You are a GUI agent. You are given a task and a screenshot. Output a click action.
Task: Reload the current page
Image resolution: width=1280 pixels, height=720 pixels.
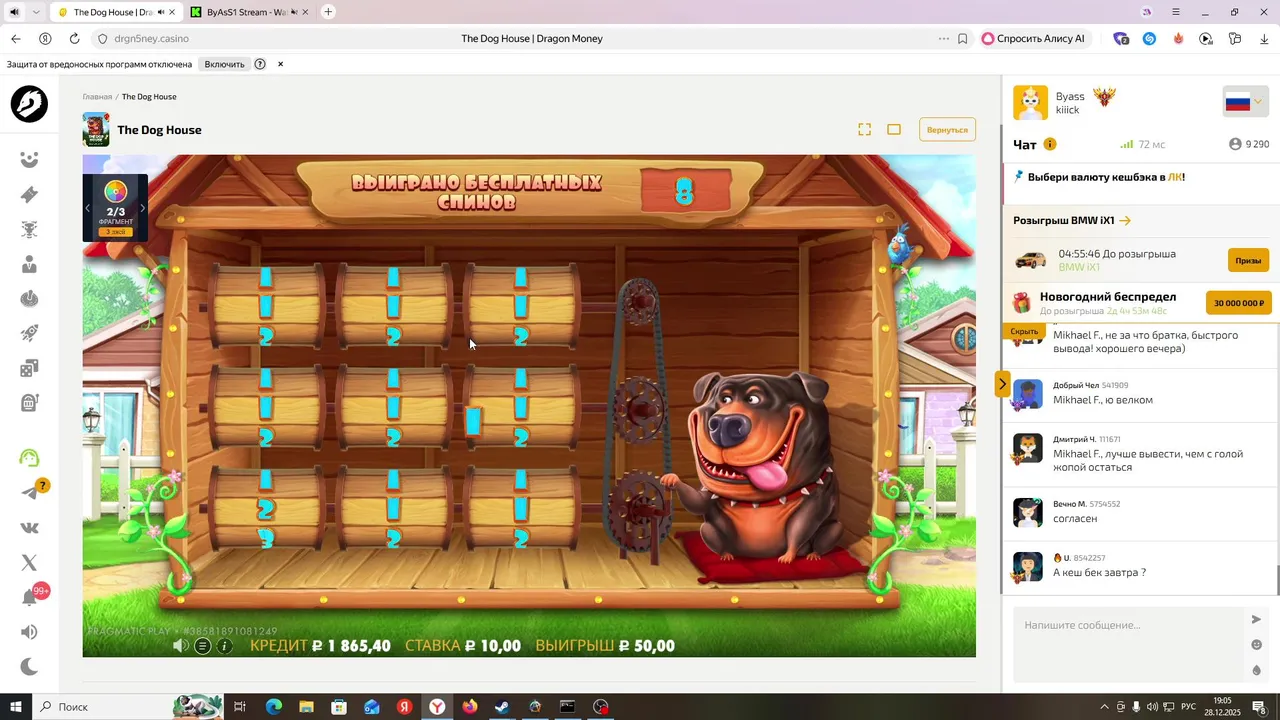point(74,38)
